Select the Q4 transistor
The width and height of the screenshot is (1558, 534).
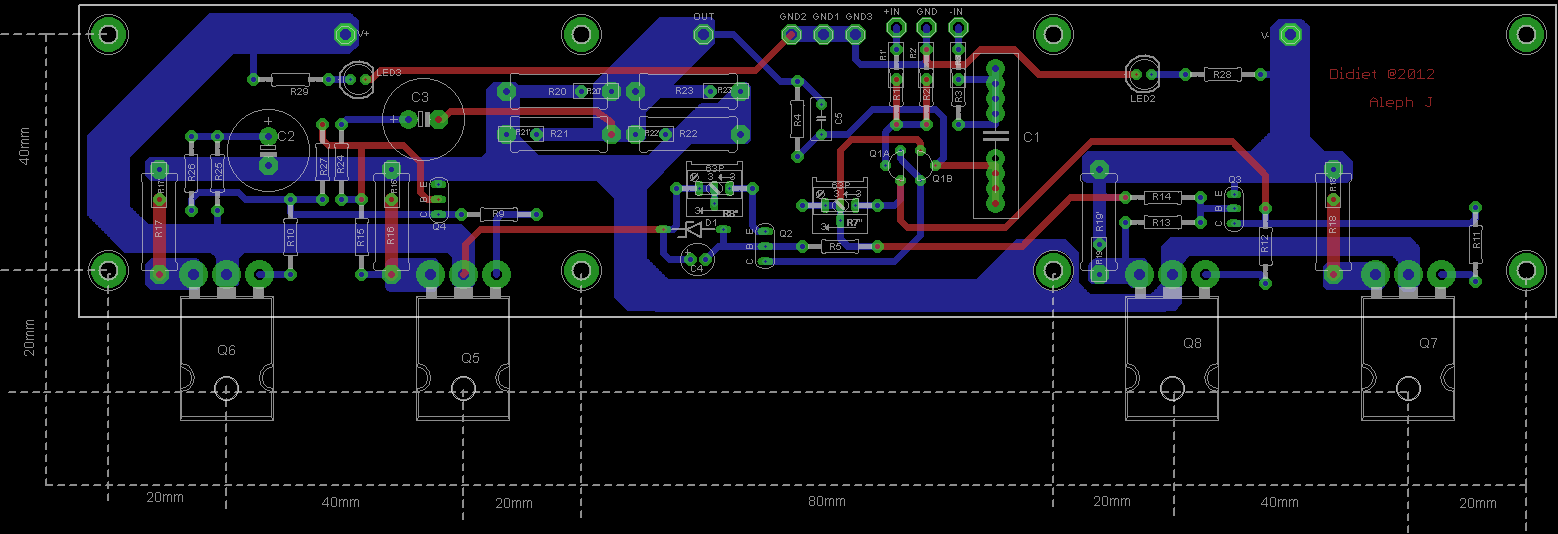[x=439, y=199]
